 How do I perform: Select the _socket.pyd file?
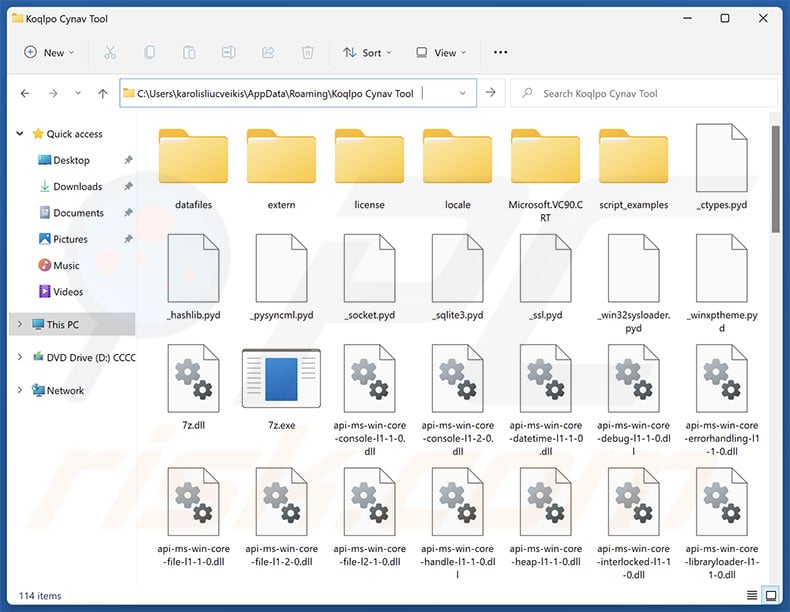(x=369, y=278)
